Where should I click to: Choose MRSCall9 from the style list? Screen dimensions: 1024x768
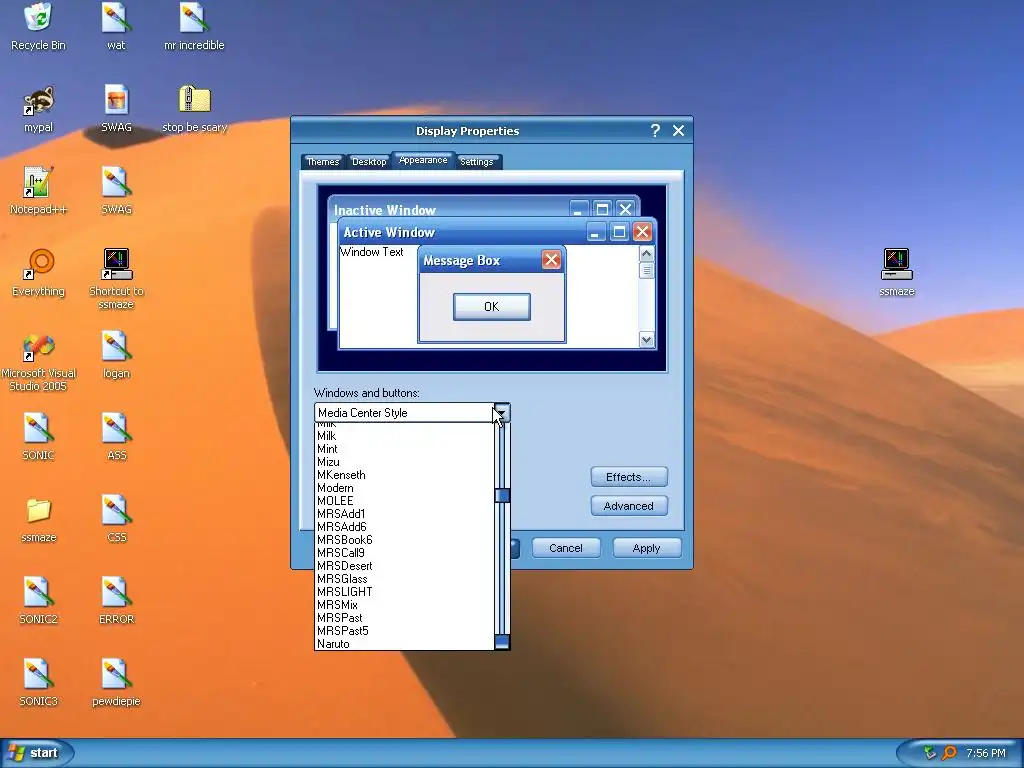coord(404,552)
